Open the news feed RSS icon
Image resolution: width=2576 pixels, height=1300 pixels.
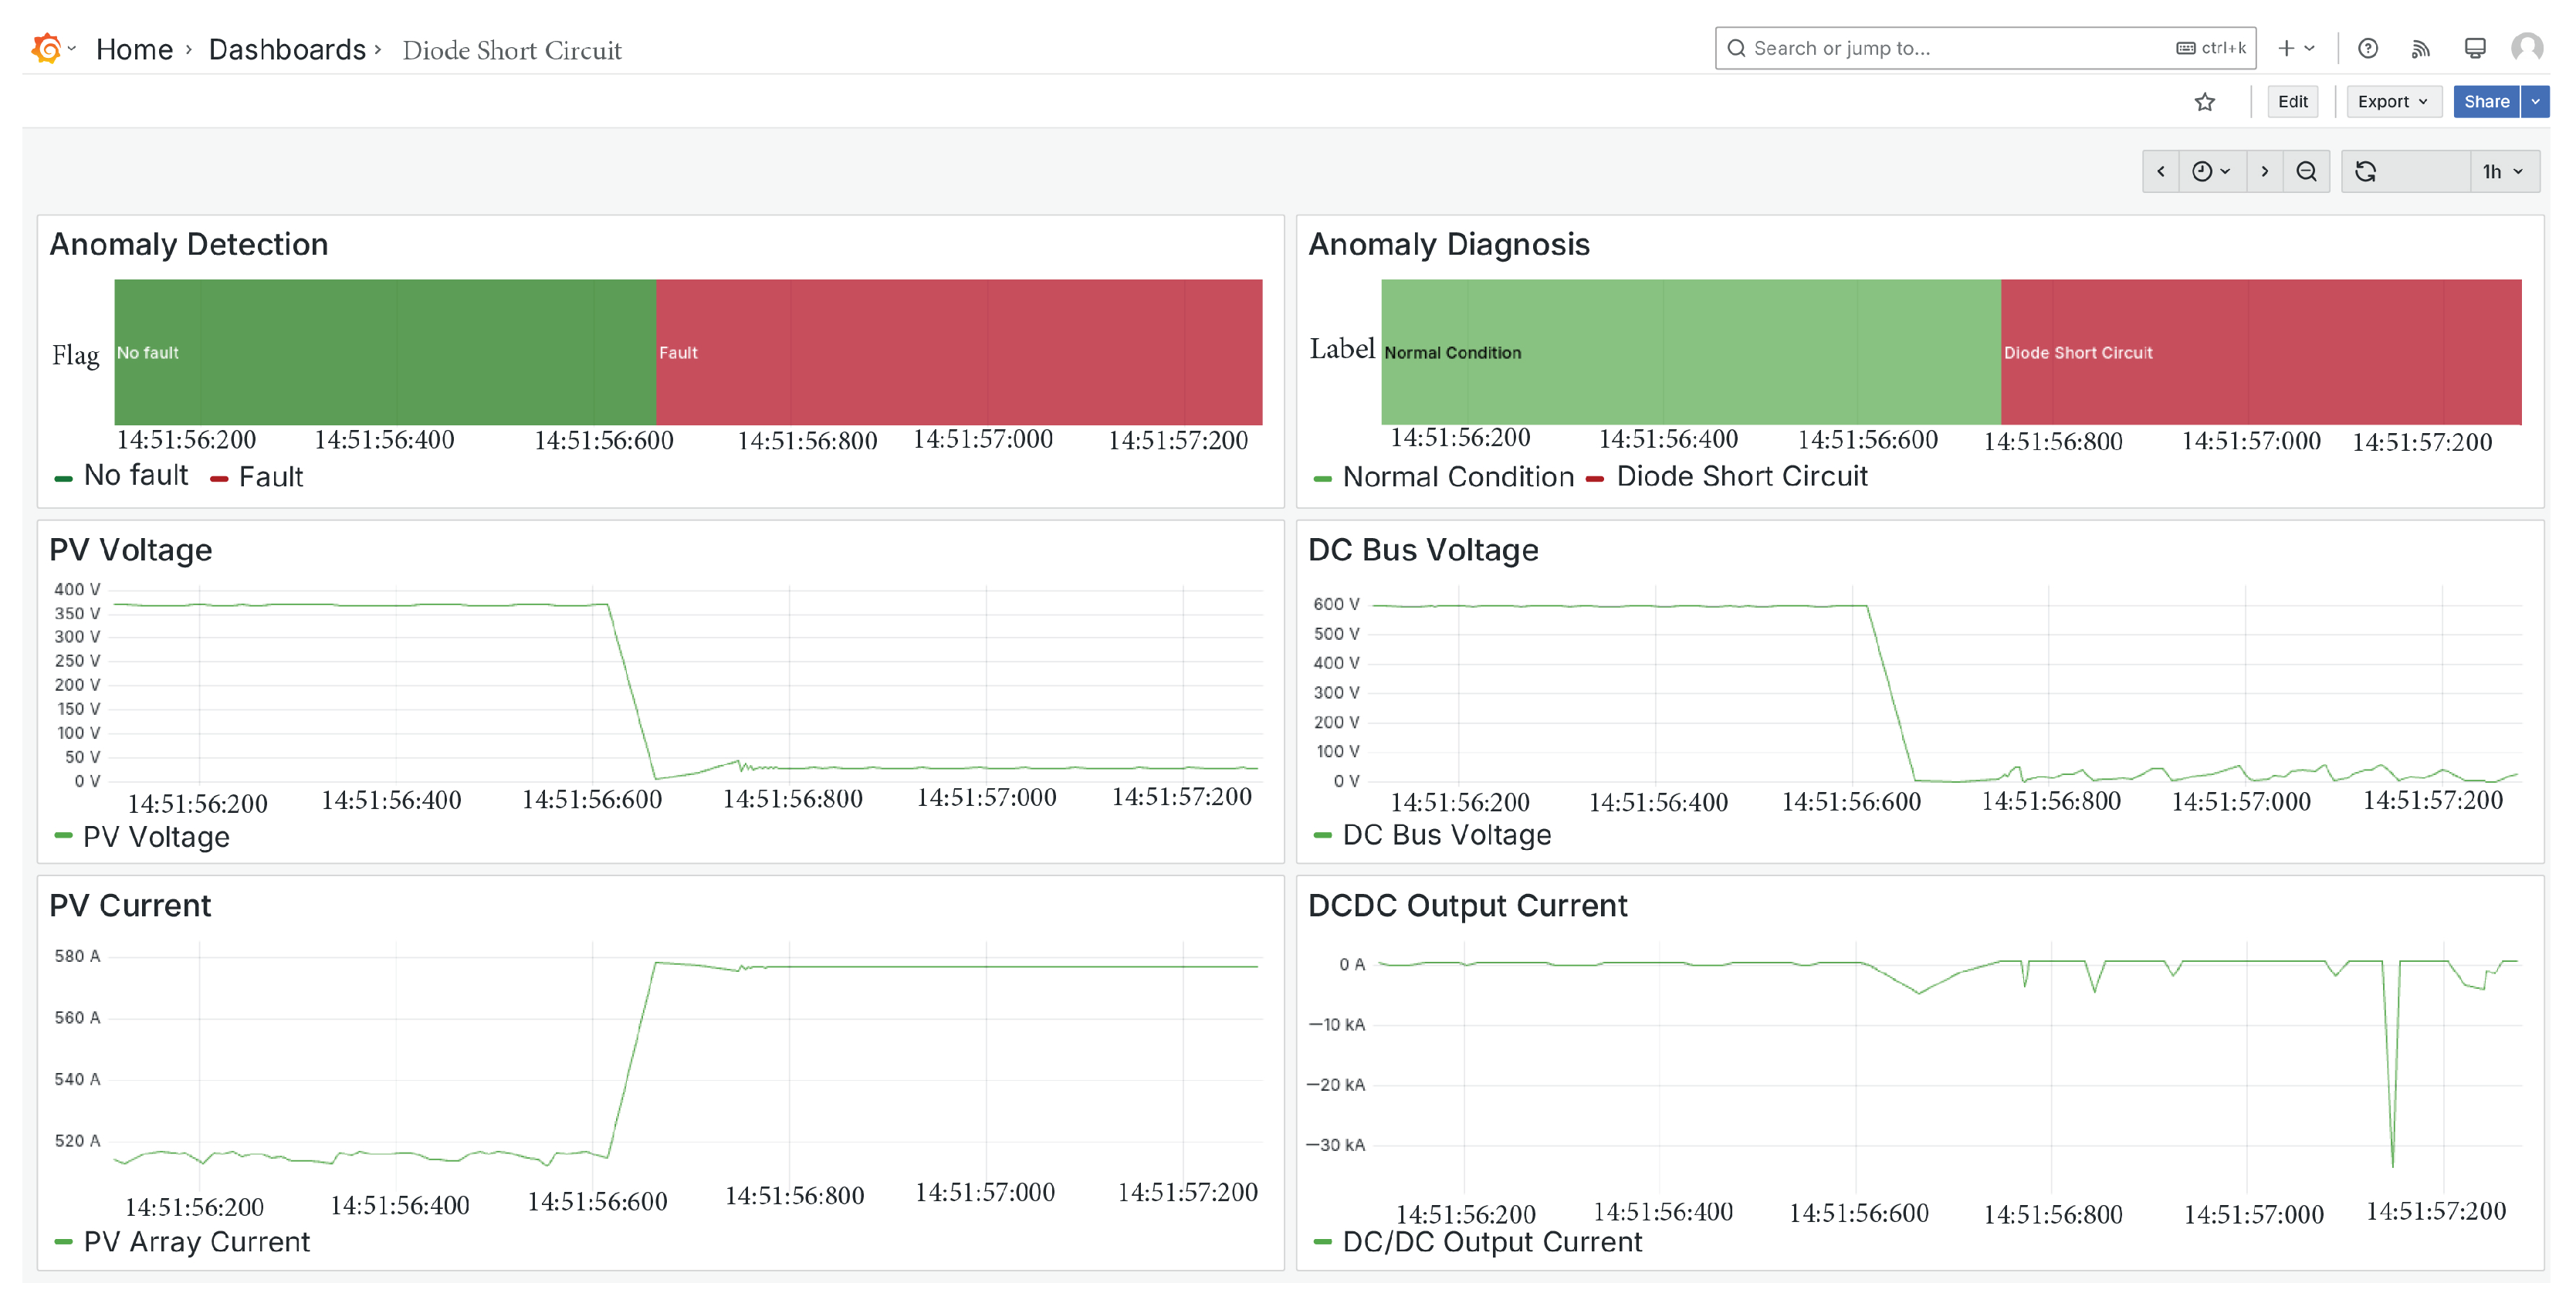[2420, 48]
